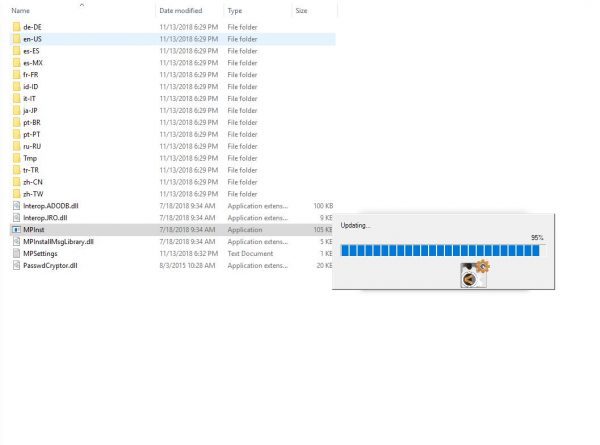
Task: Select the 'ru-RU' folder name
Action: click(32, 146)
